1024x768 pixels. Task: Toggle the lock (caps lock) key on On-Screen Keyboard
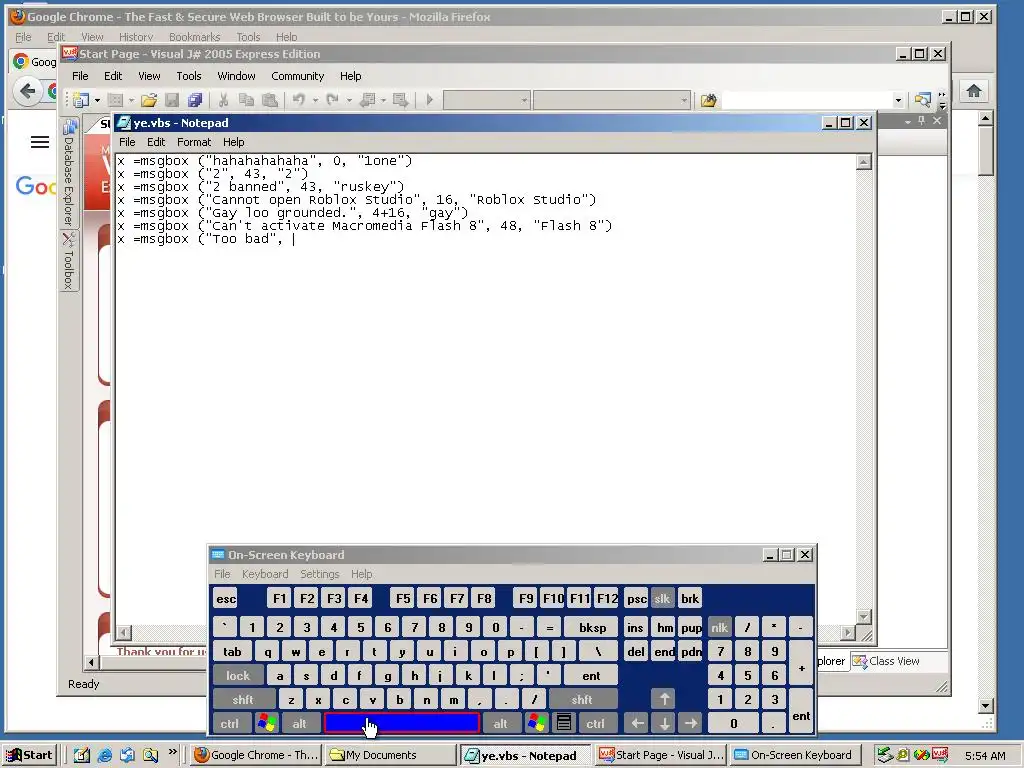(x=238, y=675)
